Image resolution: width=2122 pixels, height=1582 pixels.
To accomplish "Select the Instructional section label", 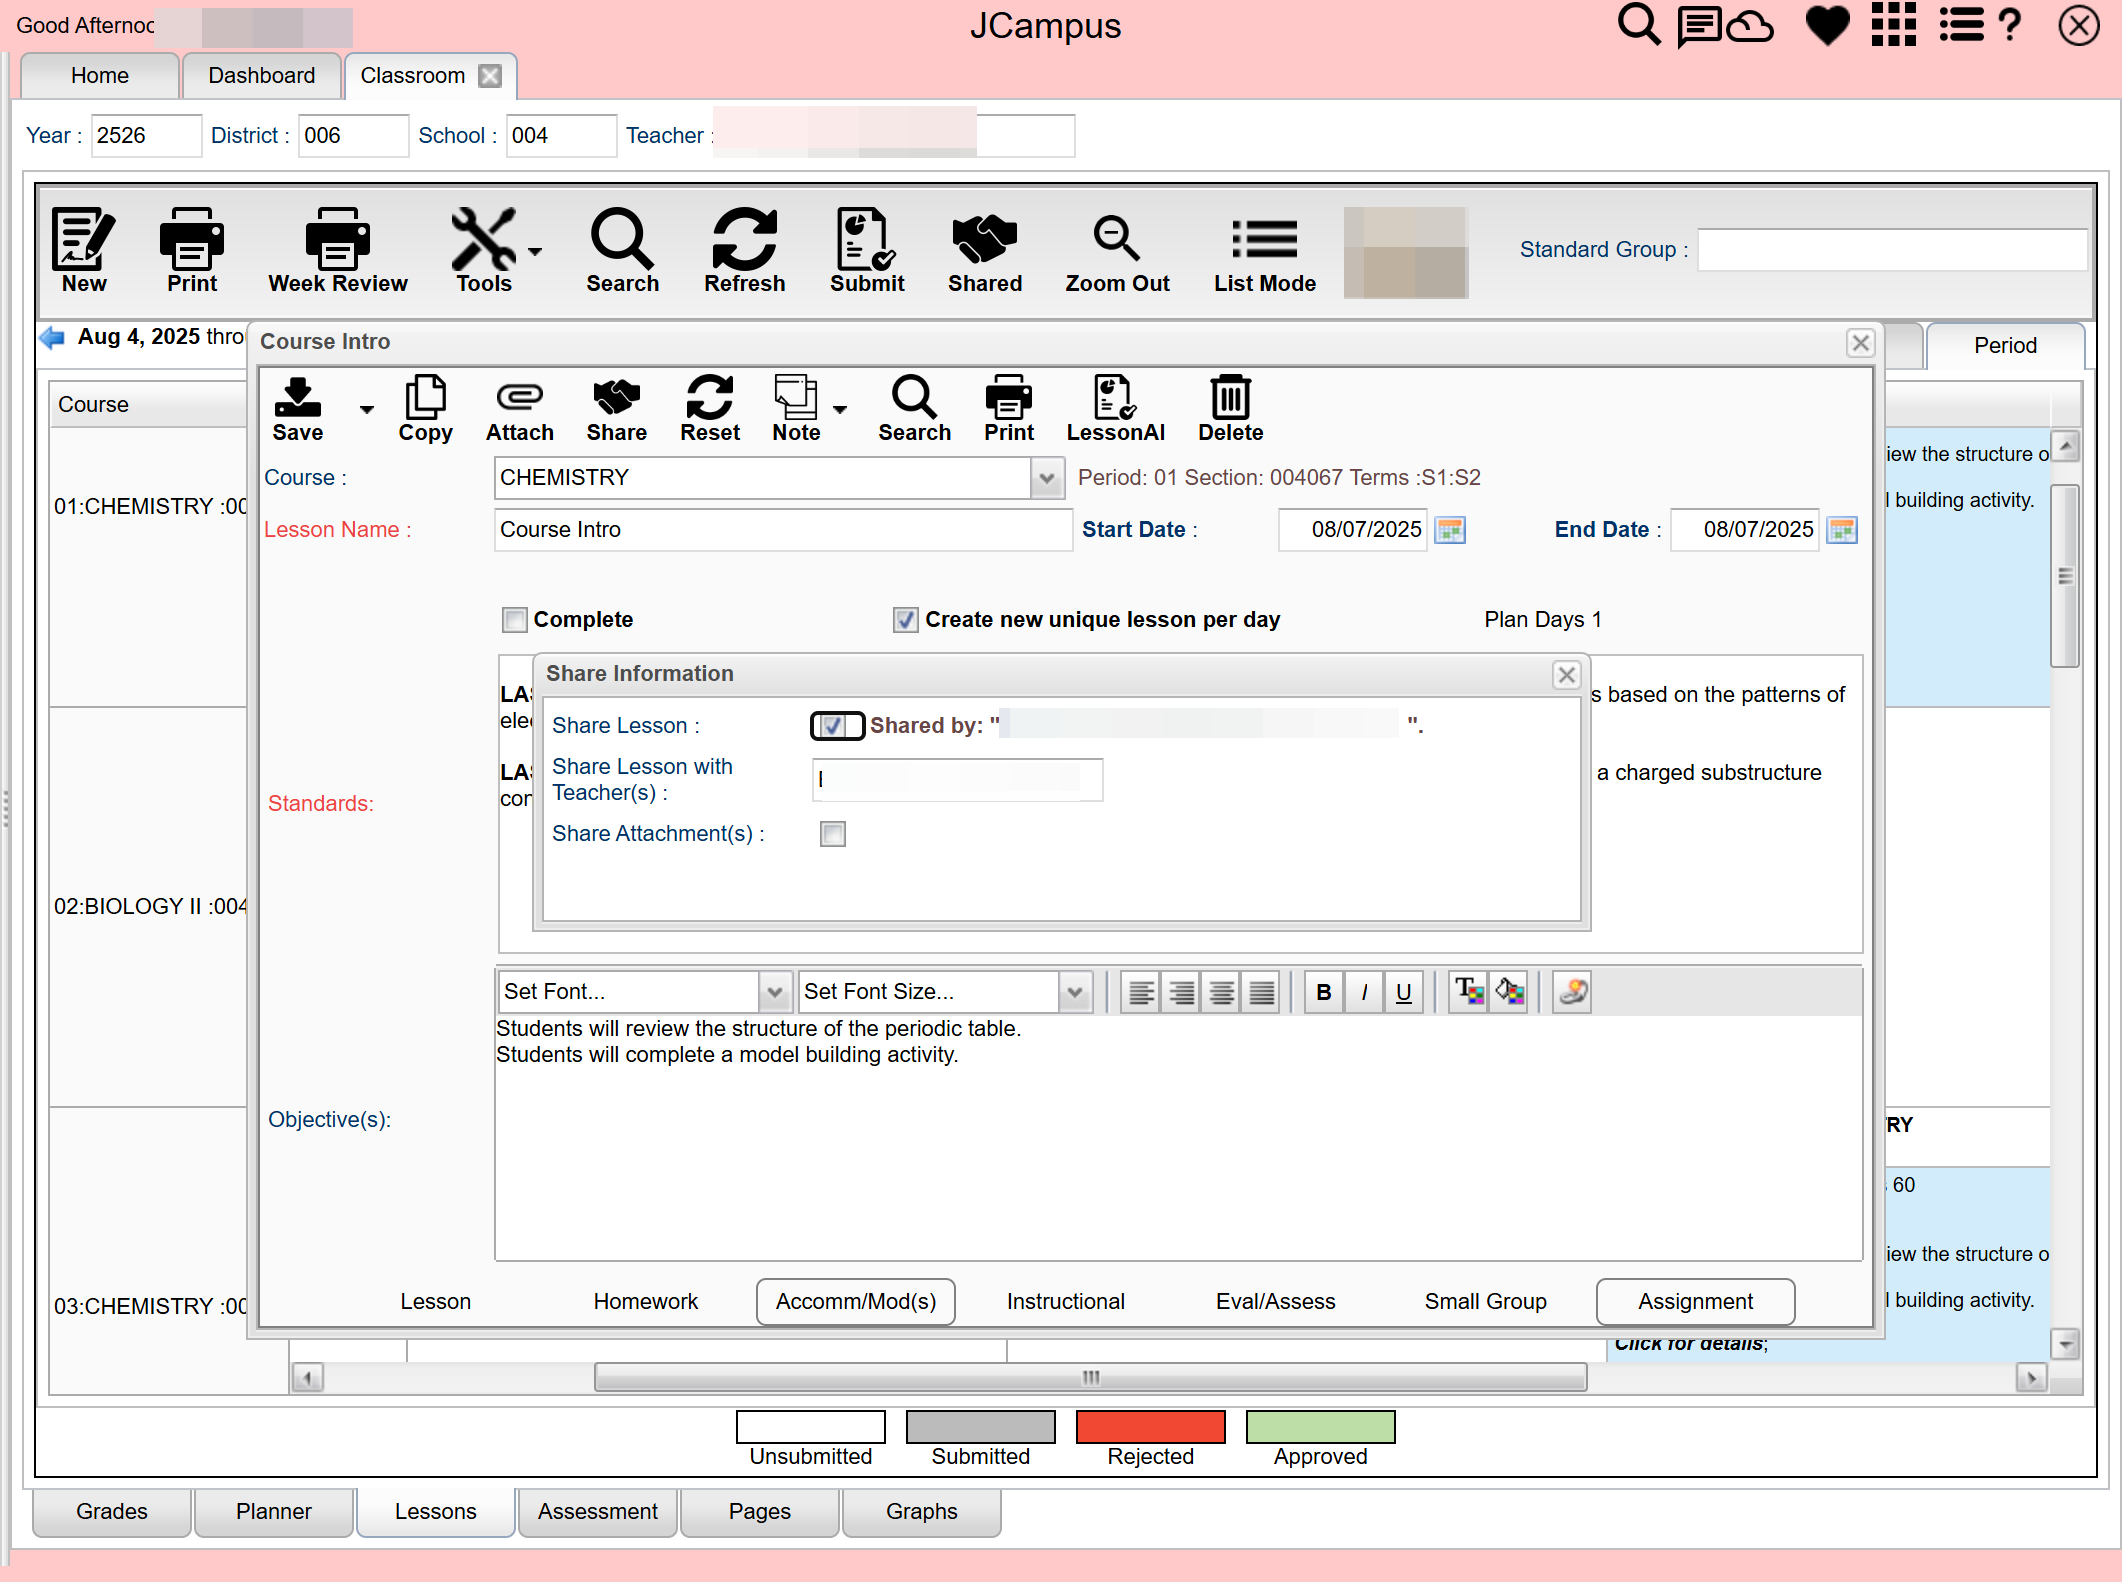I will tap(1066, 1301).
